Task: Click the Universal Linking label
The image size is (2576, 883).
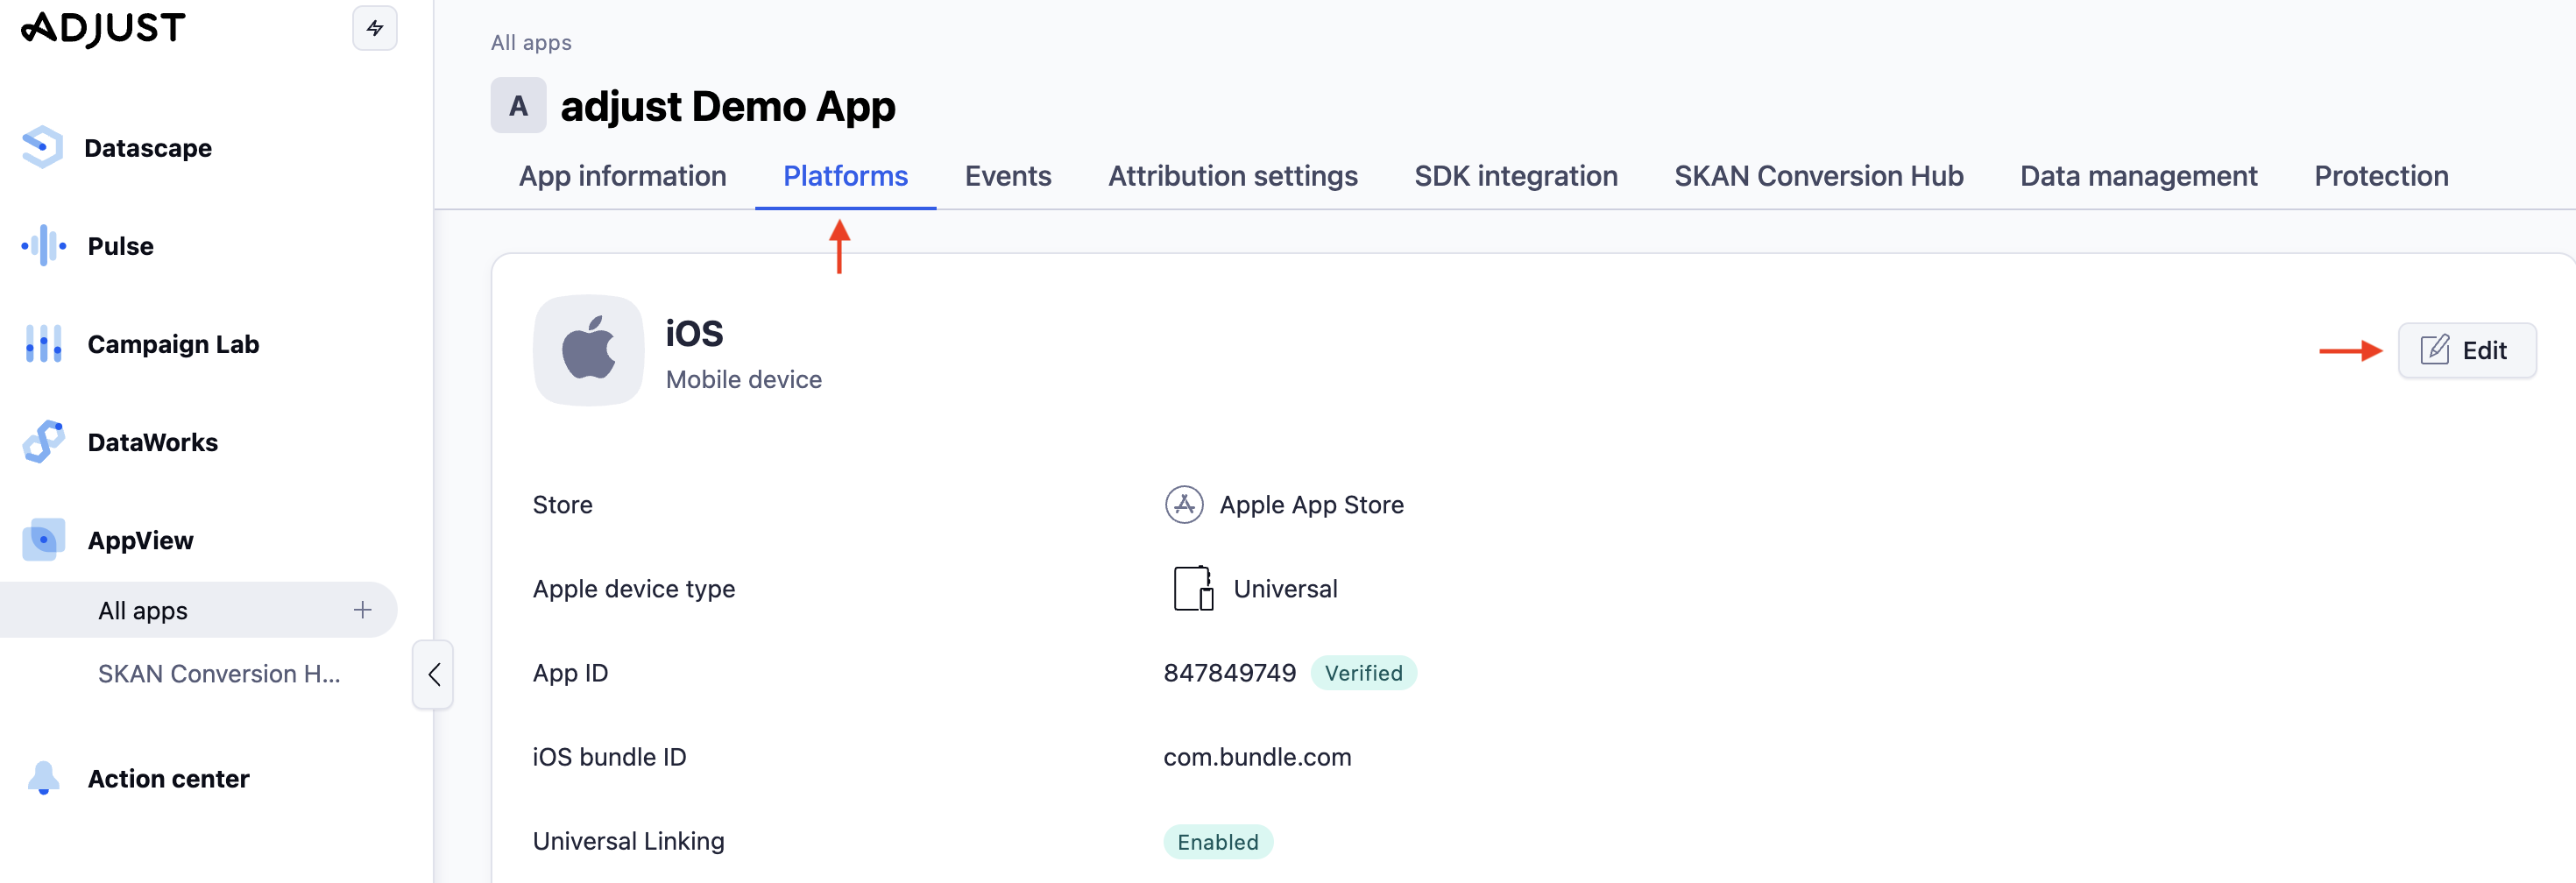Action: [x=628, y=841]
